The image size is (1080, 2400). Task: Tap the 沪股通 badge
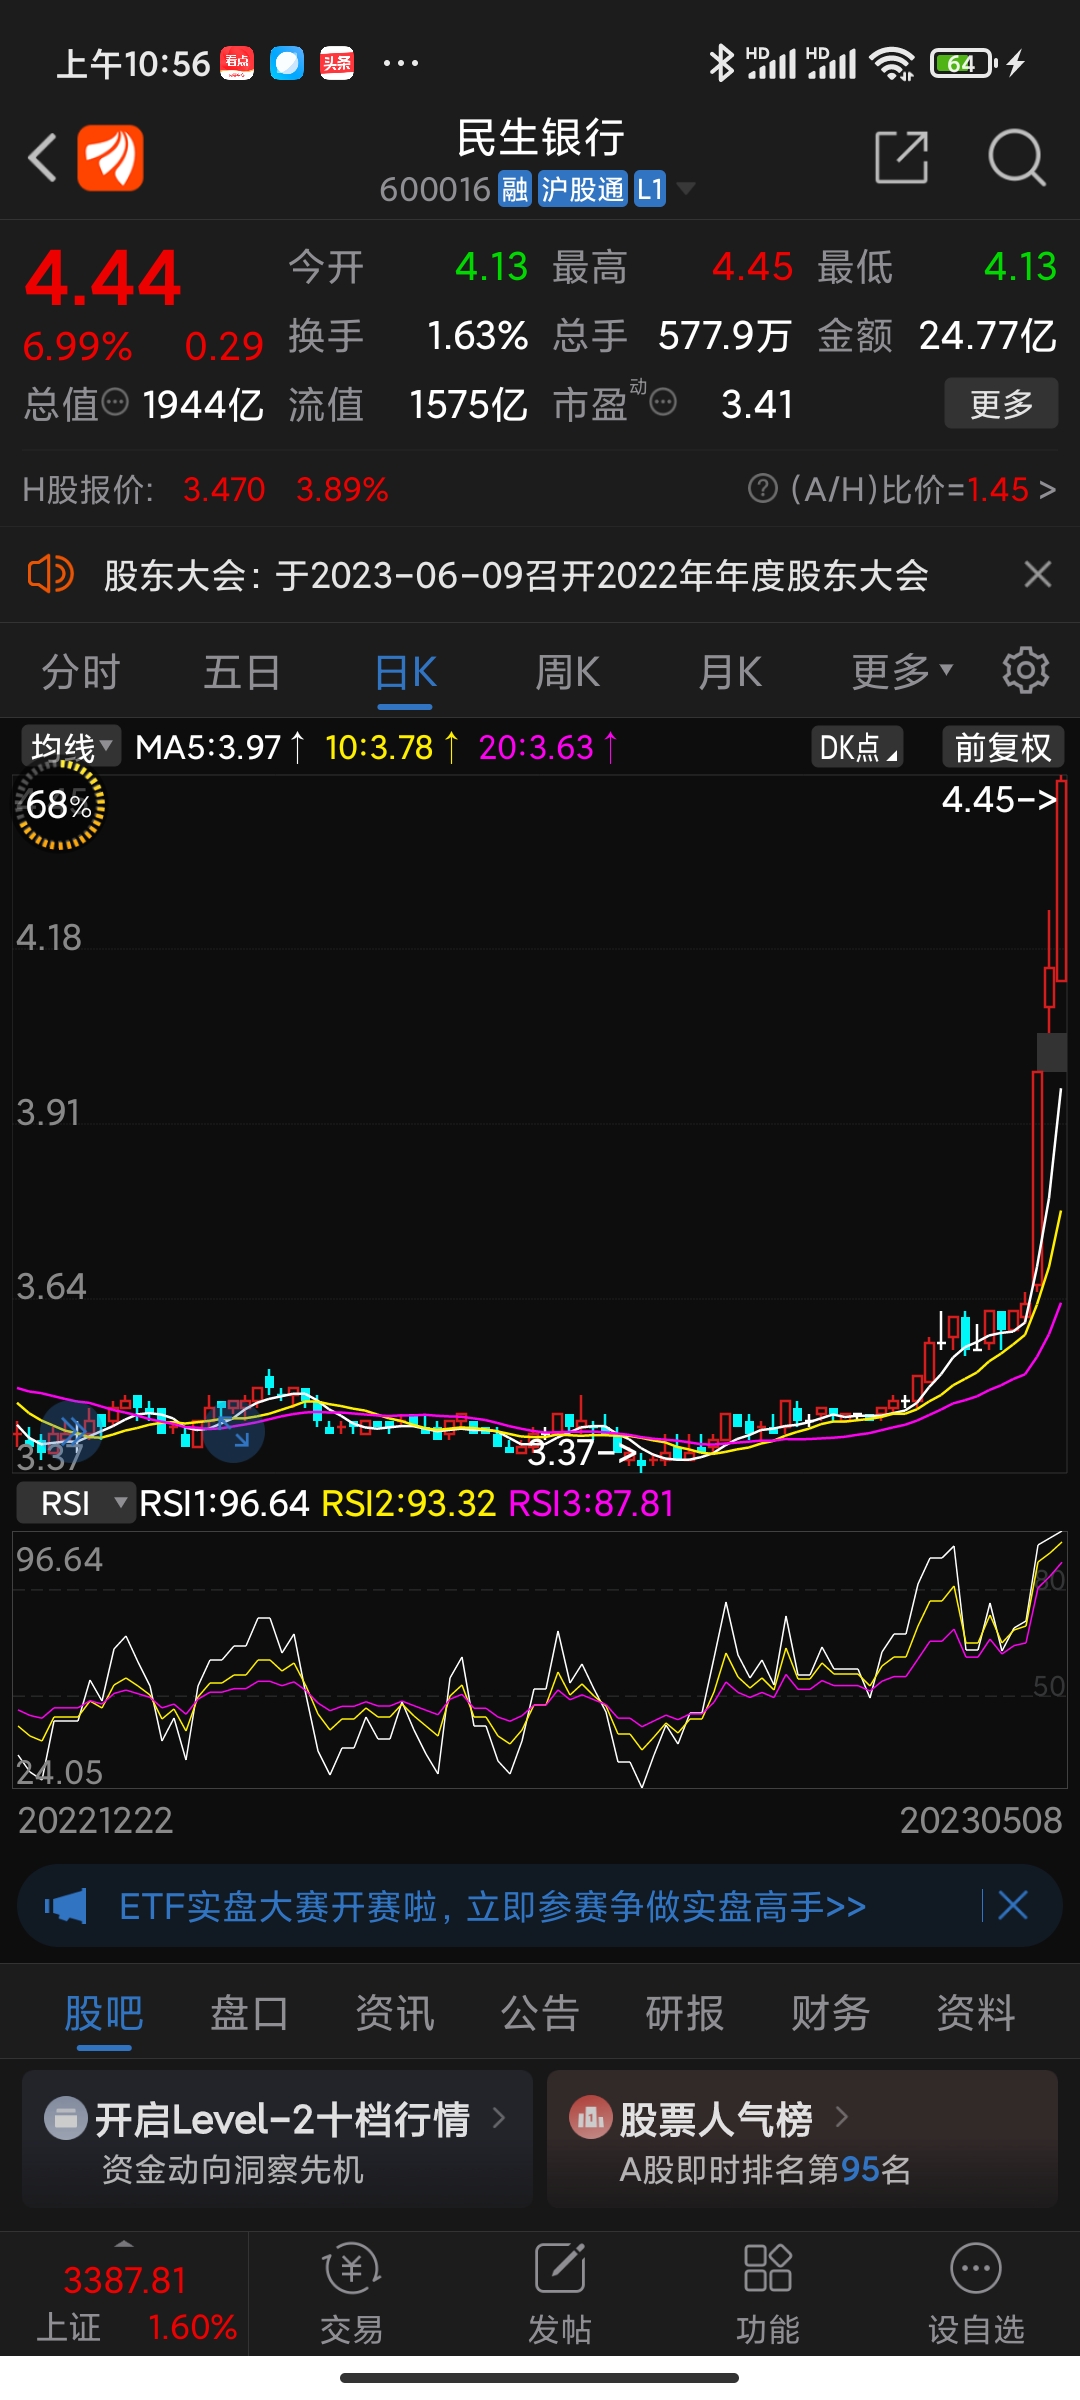tap(583, 189)
